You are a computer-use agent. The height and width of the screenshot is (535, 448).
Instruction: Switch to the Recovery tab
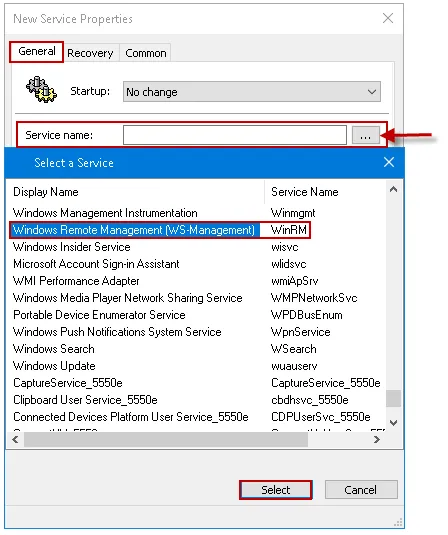coord(90,53)
